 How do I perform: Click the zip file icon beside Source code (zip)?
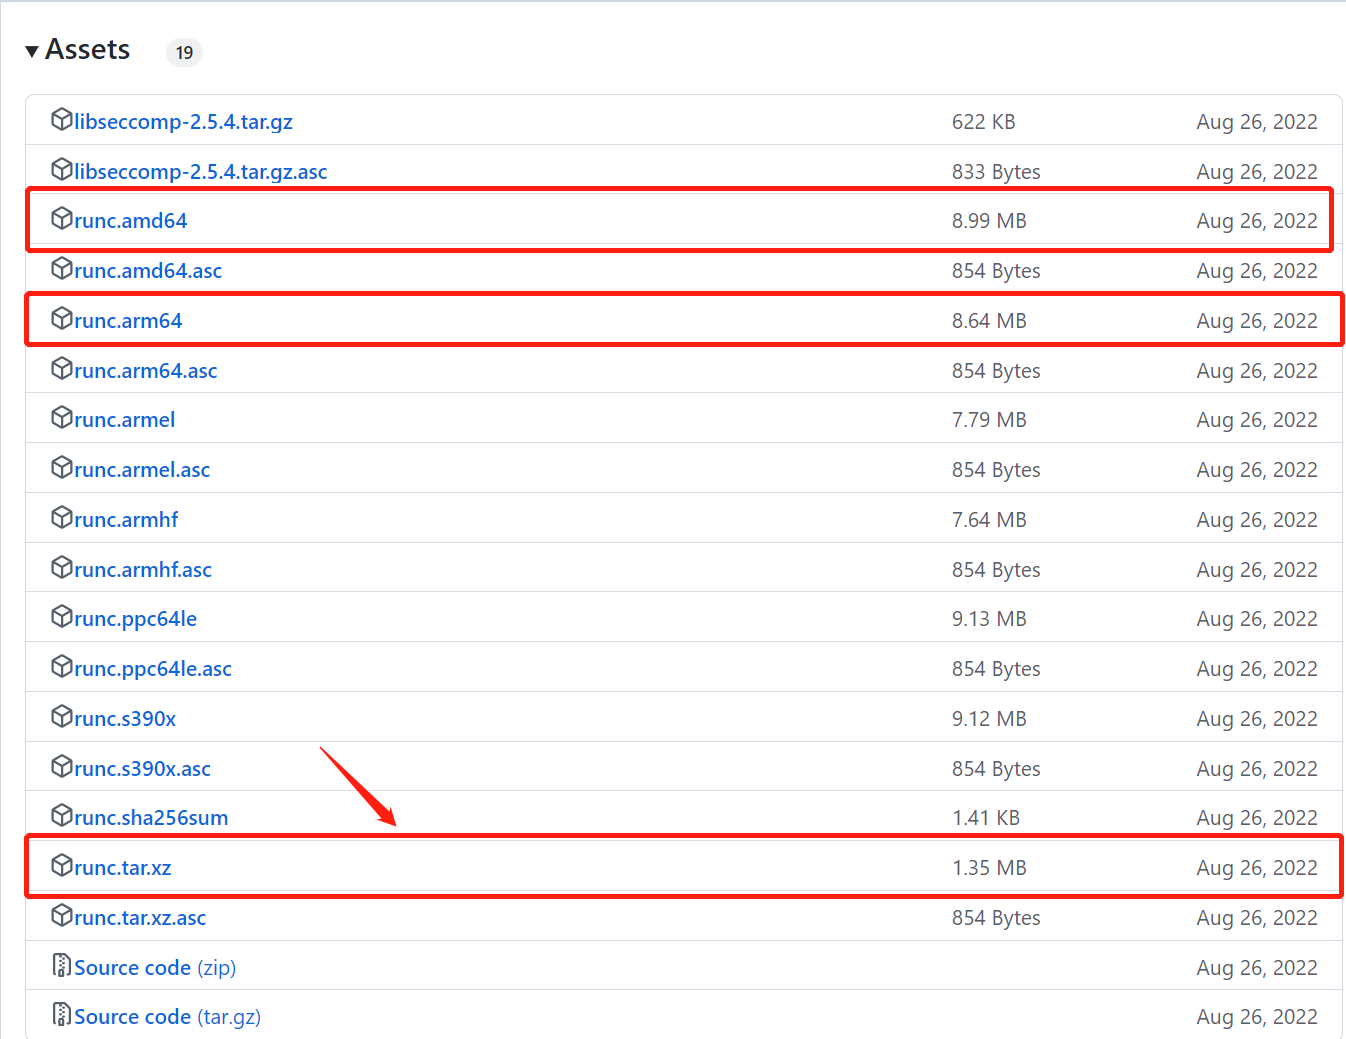[62, 966]
